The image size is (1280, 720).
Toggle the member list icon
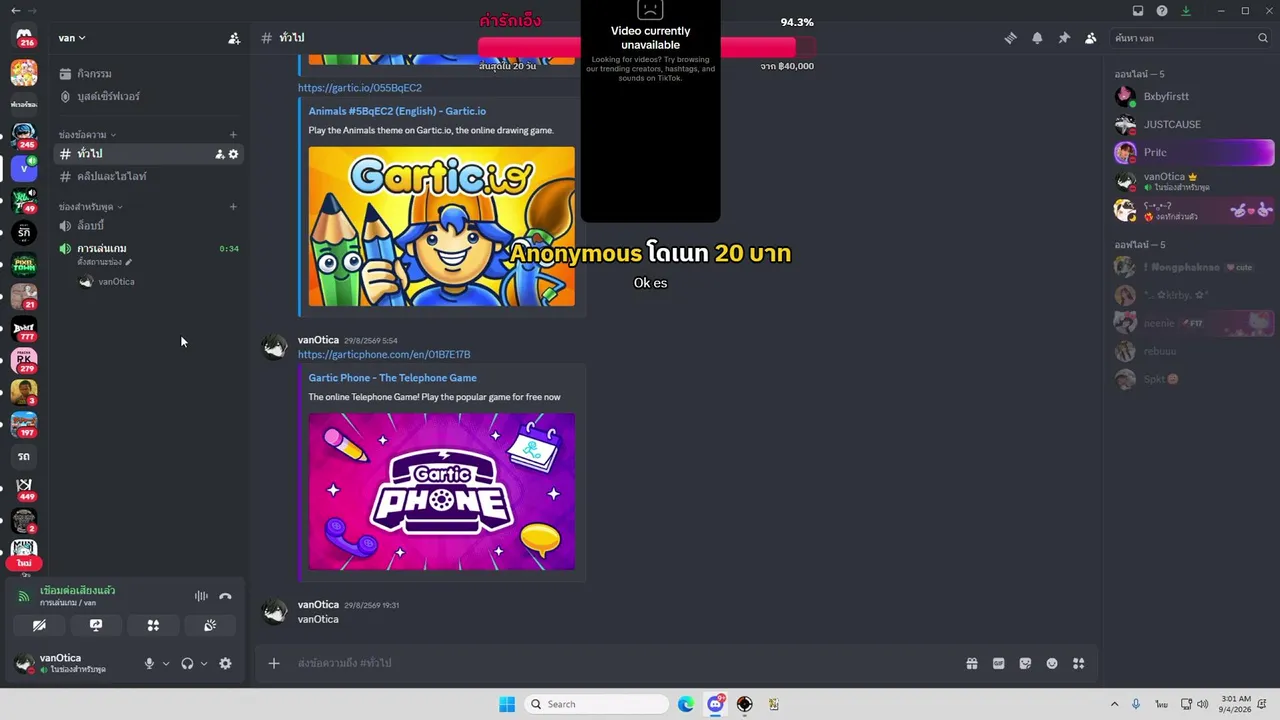[1090, 38]
